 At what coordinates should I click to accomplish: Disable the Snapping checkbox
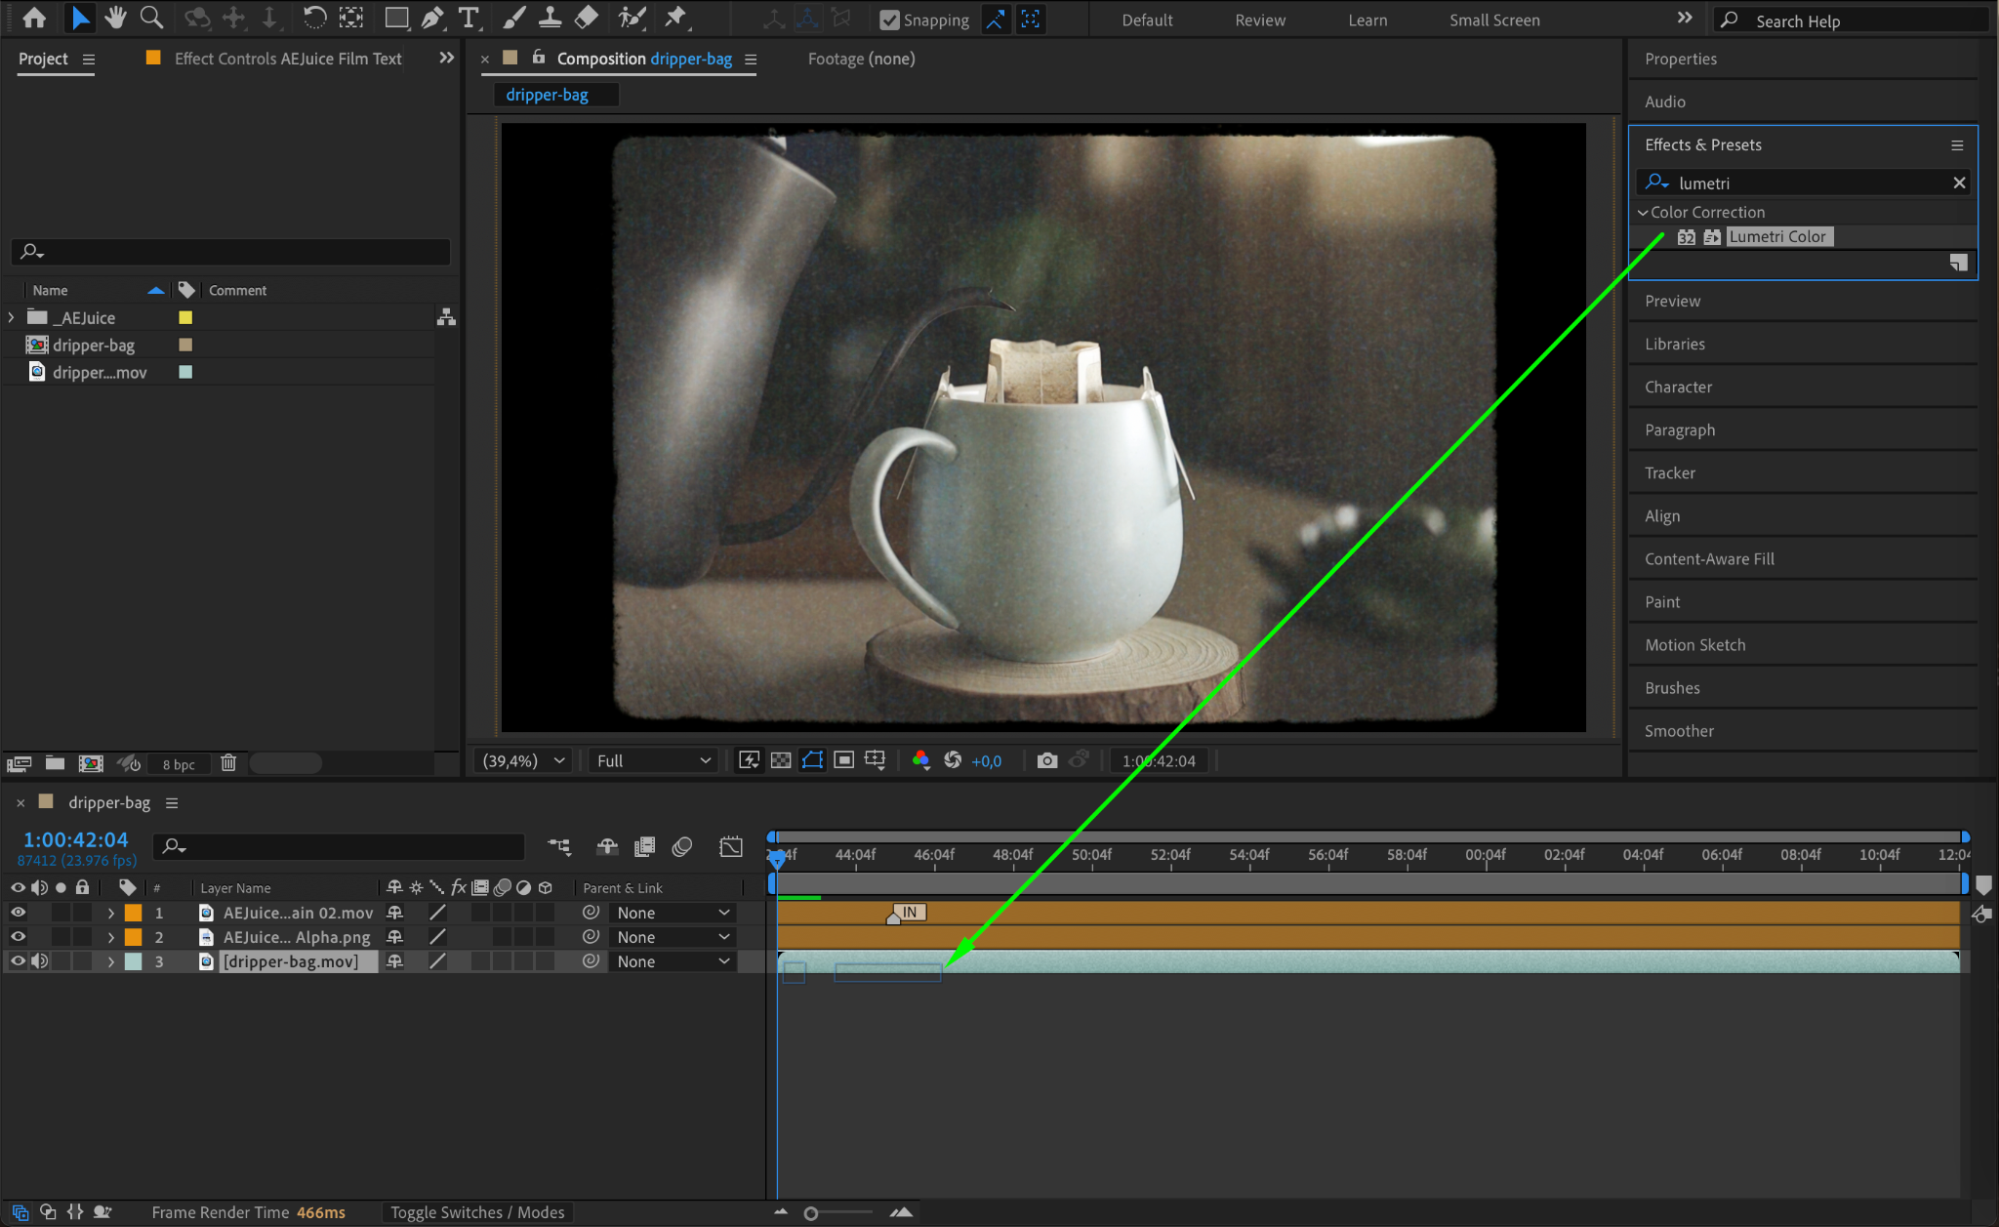click(x=889, y=20)
